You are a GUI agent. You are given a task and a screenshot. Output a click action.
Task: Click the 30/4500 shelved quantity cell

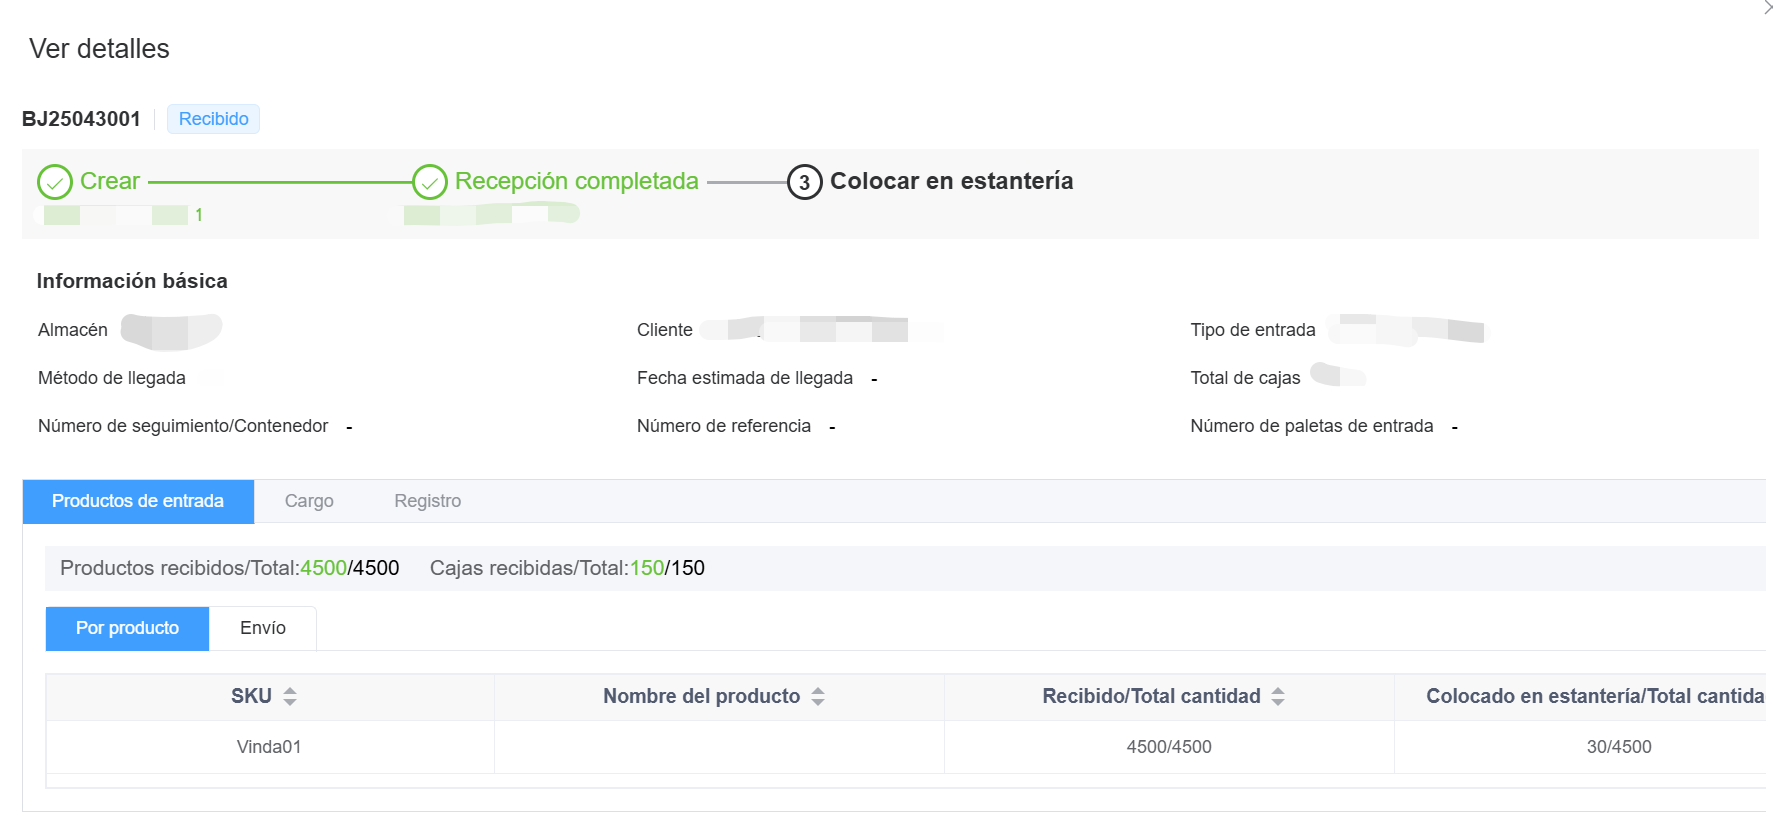pyautogui.click(x=1618, y=747)
